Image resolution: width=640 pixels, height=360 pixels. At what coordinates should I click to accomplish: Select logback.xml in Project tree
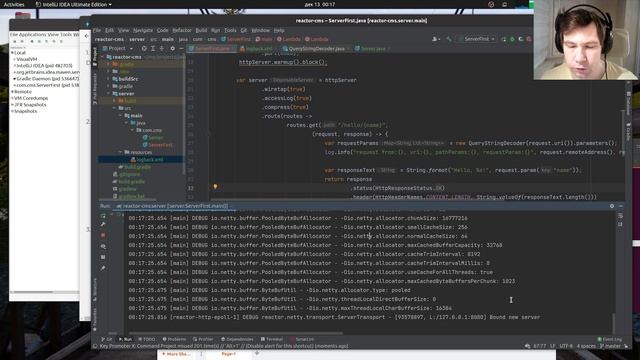[x=147, y=160]
